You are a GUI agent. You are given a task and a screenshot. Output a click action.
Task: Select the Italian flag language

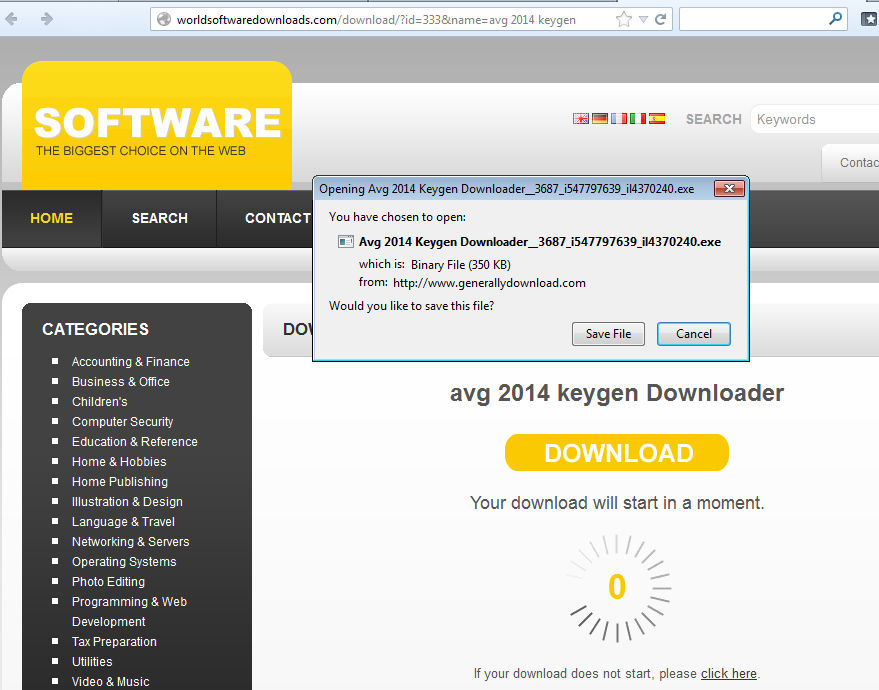tap(638, 118)
